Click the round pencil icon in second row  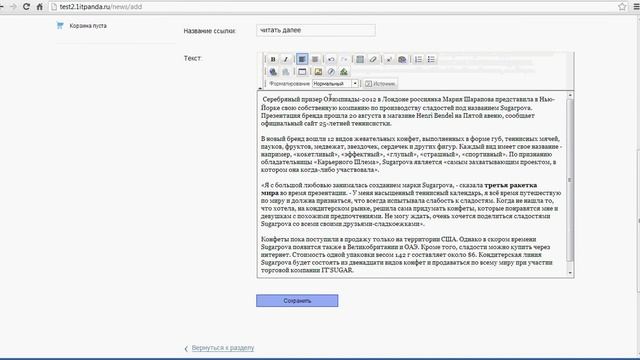[x=331, y=72]
